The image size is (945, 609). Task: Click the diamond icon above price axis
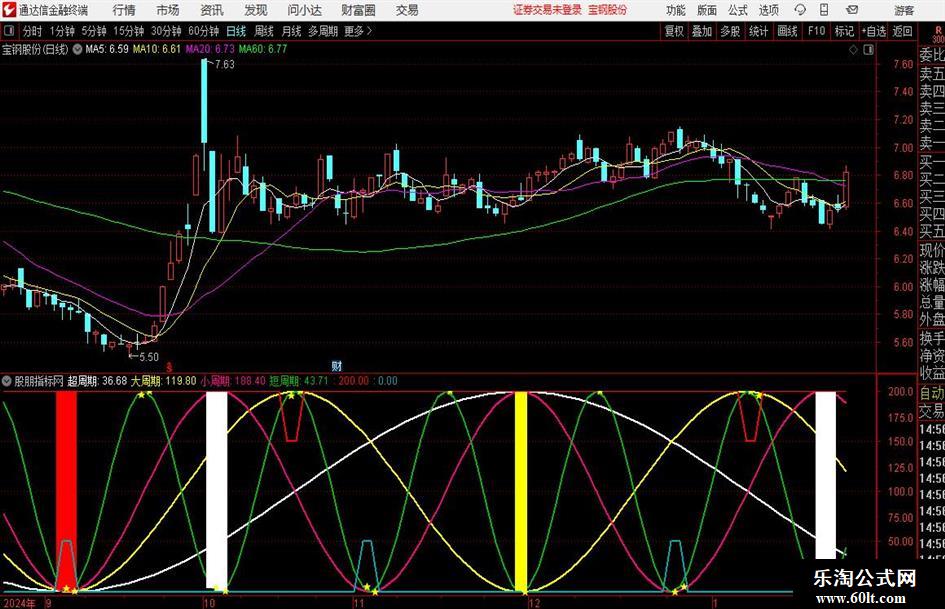pyautogui.click(x=853, y=50)
